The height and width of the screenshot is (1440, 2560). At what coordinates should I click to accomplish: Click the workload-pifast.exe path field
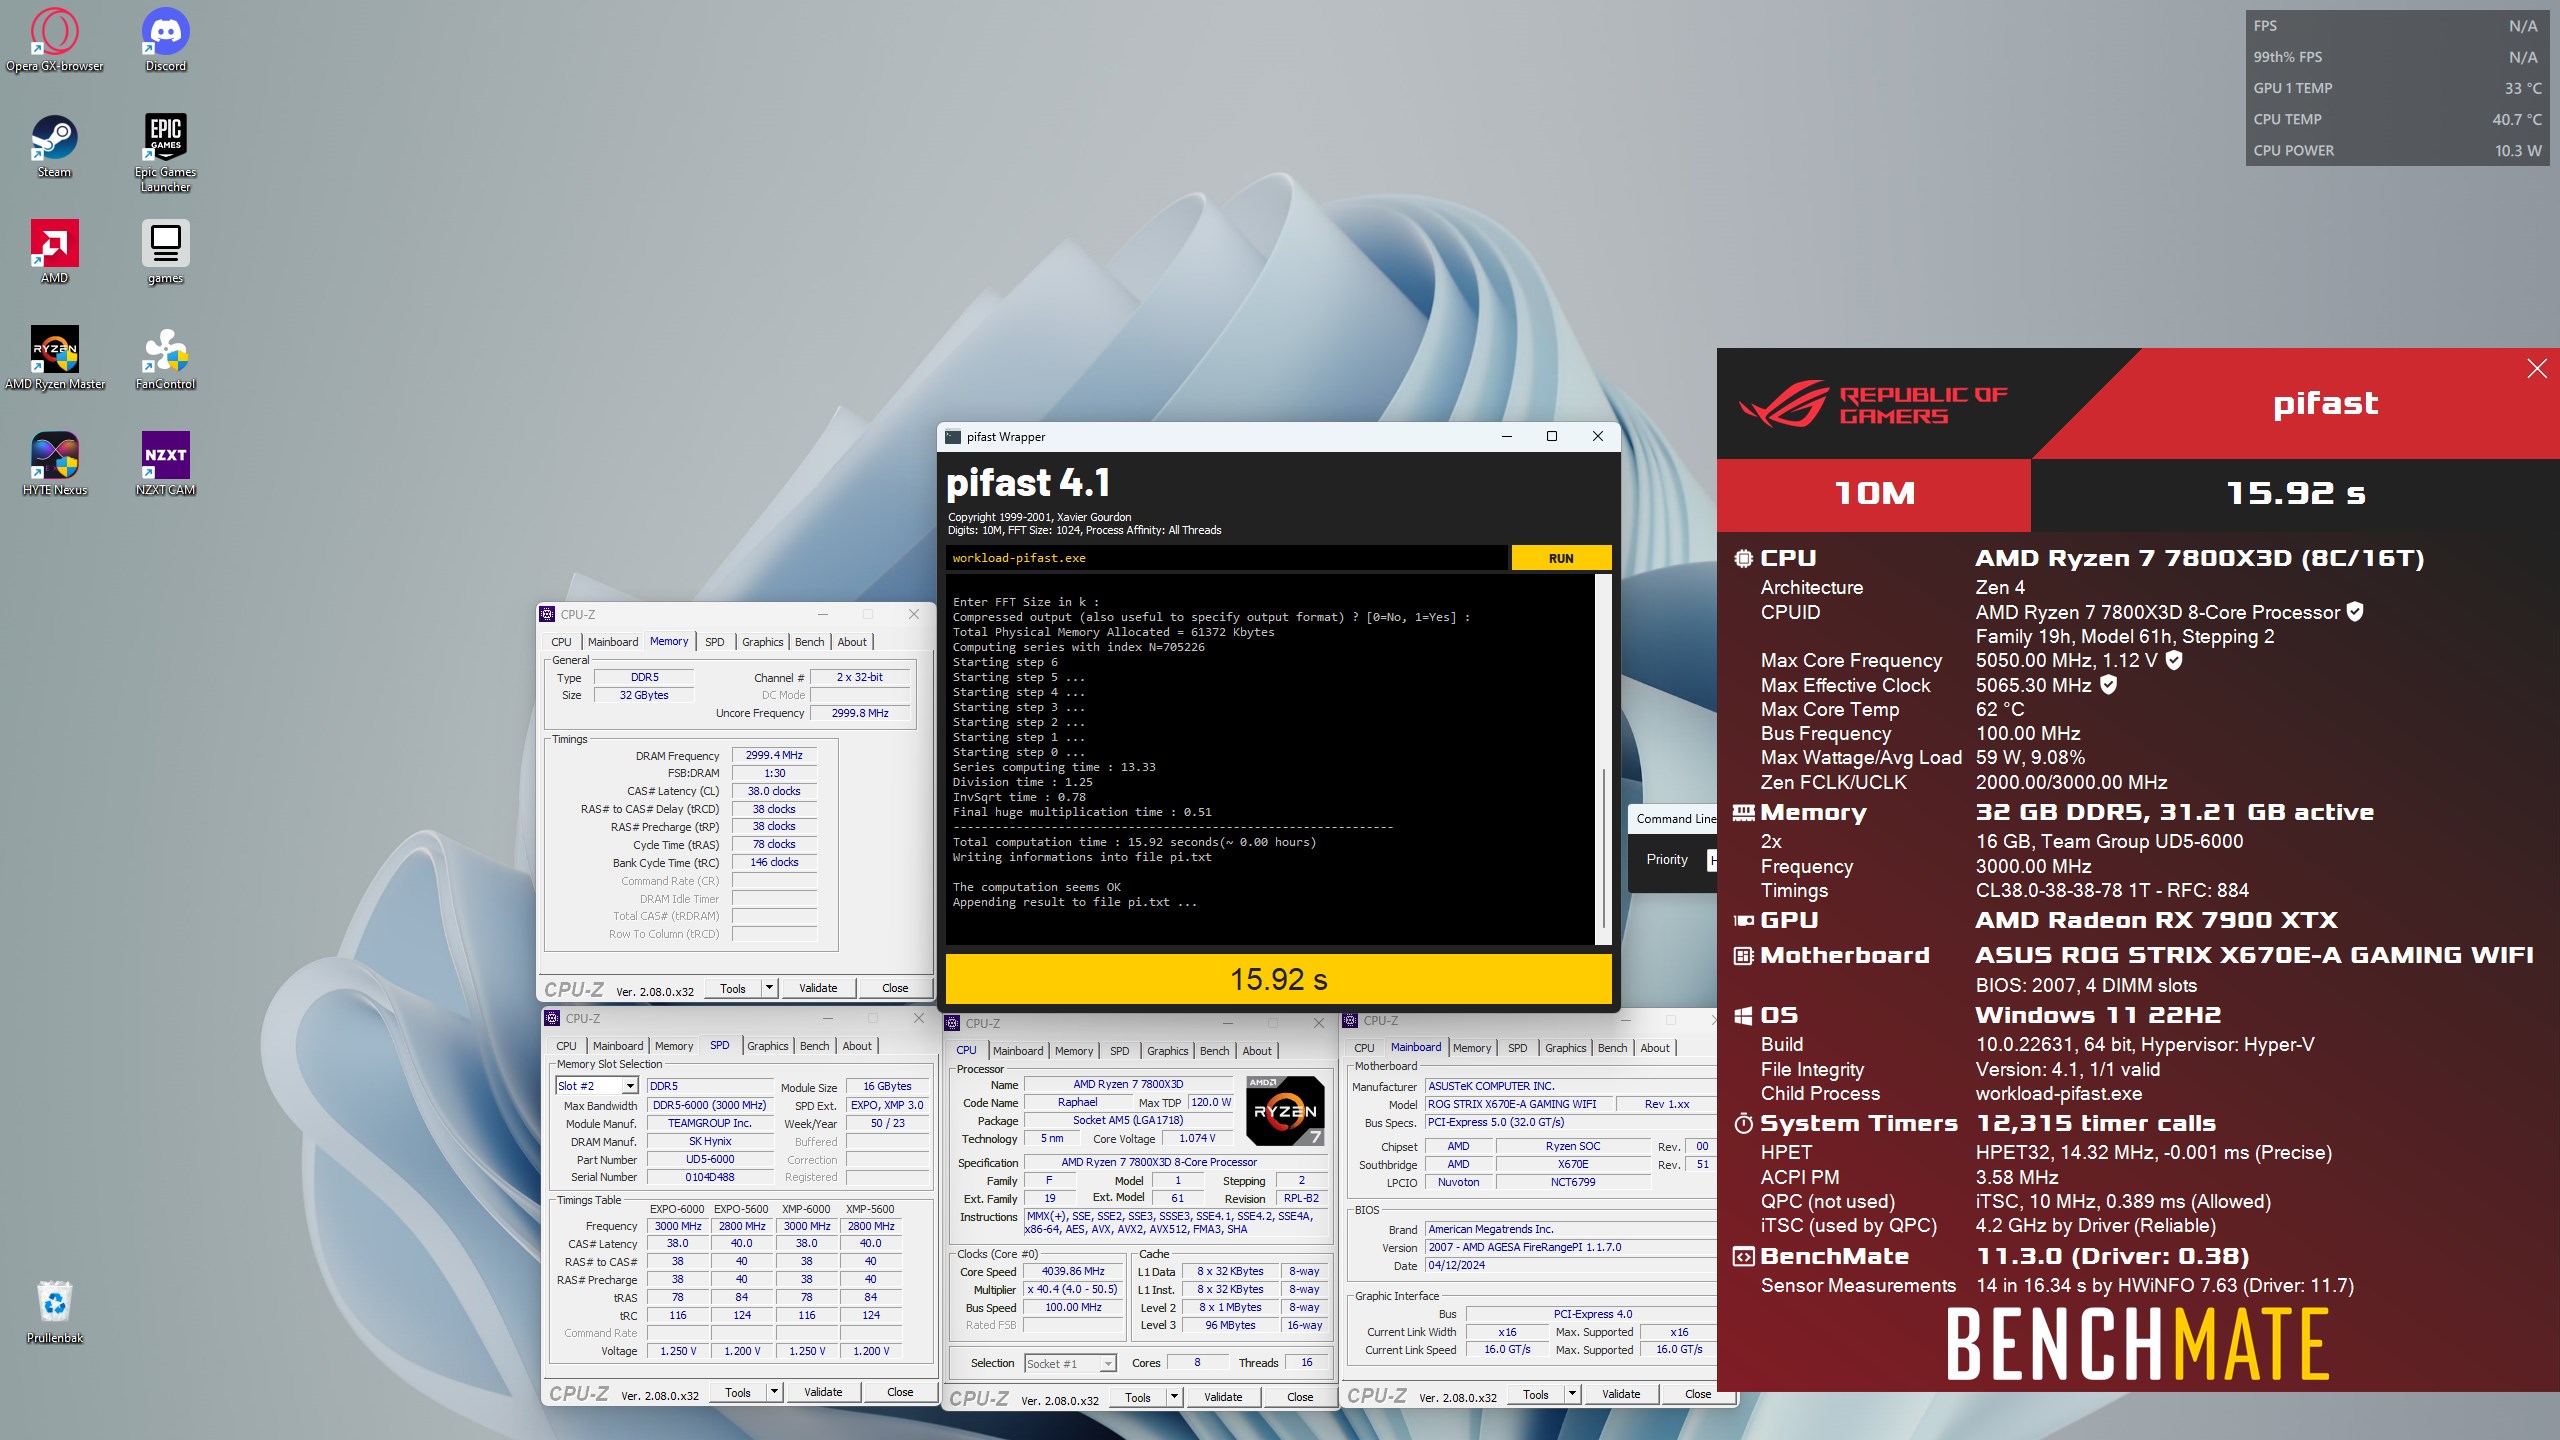[1226, 558]
